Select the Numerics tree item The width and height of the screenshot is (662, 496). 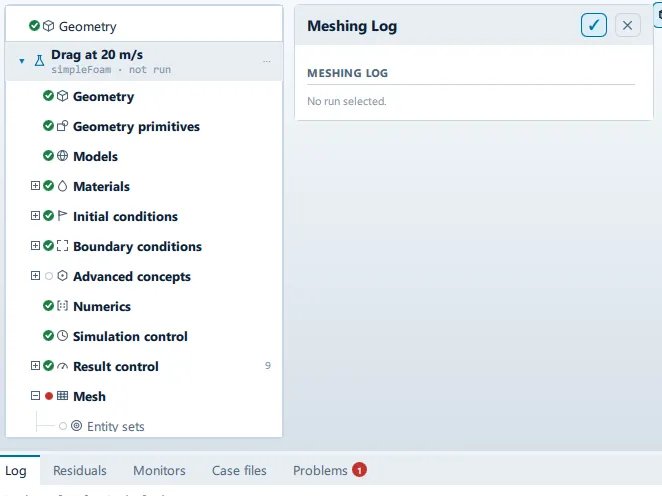pyautogui.click(x=144, y=306)
